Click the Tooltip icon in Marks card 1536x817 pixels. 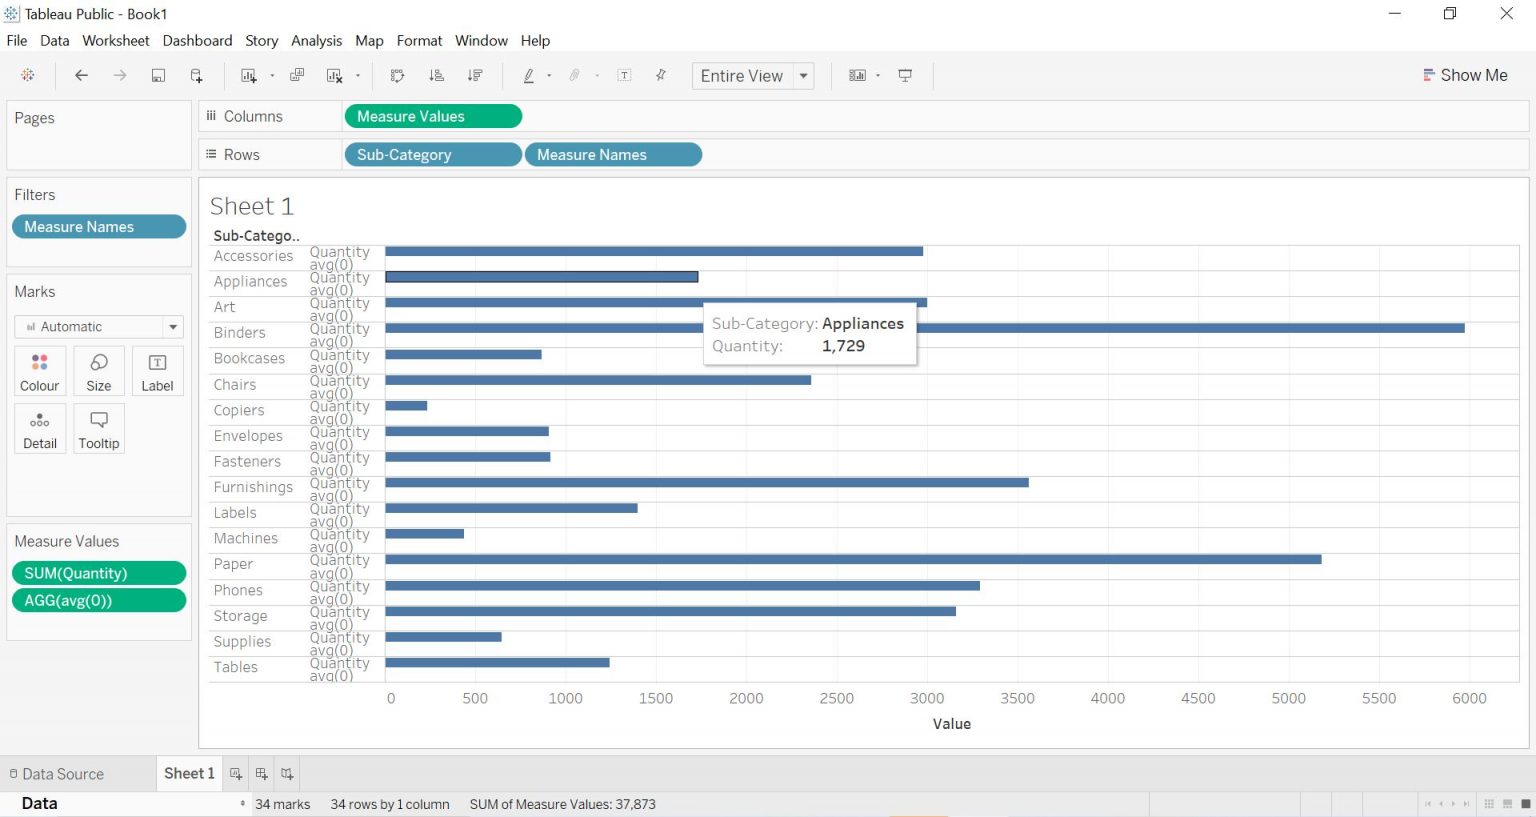coord(98,428)
